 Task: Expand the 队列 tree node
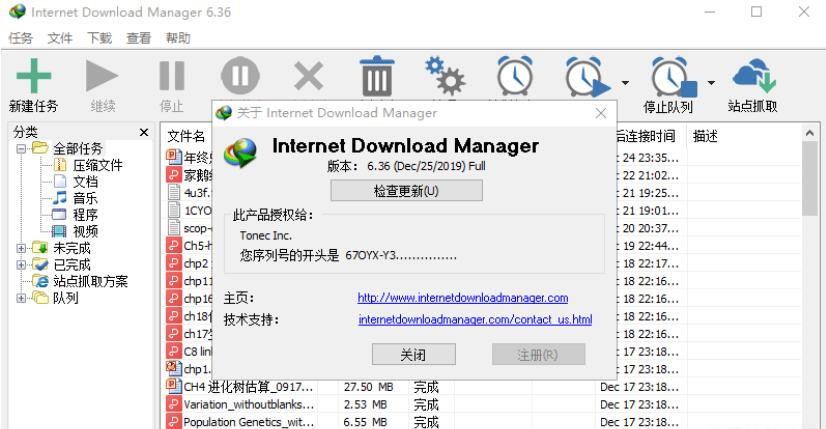coord(21,298)
